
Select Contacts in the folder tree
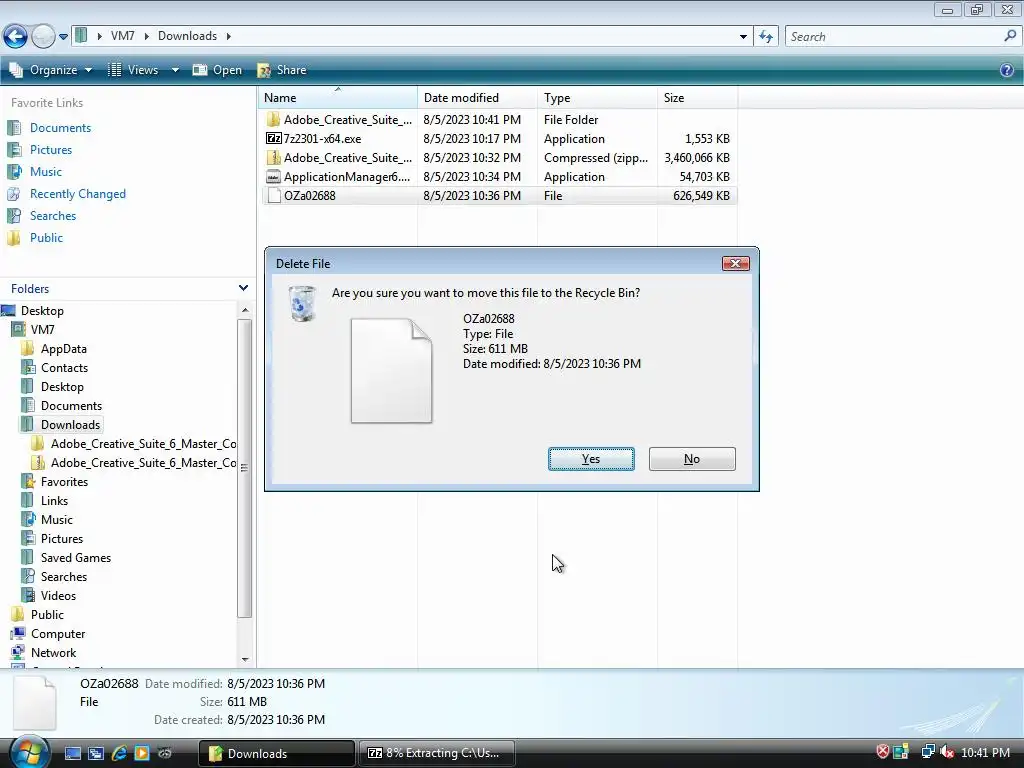[x=64, y=368]
